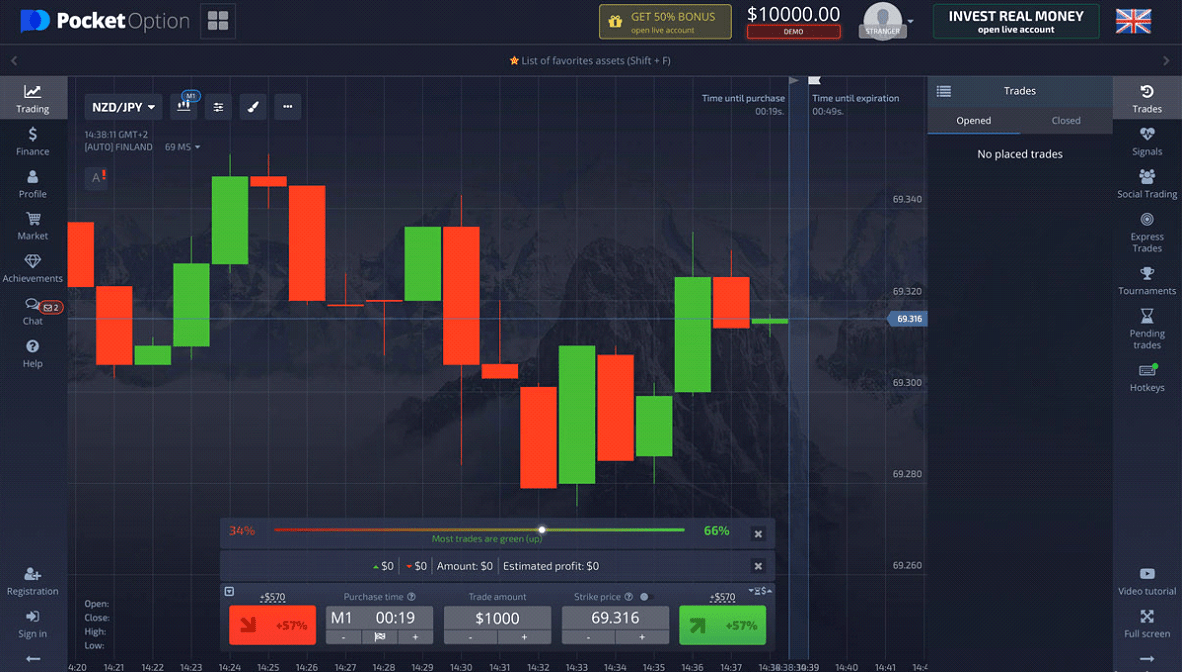This screenshot has width=1182, height=672.
Task: Open Social Trading
Action: tap(1147, 184)
